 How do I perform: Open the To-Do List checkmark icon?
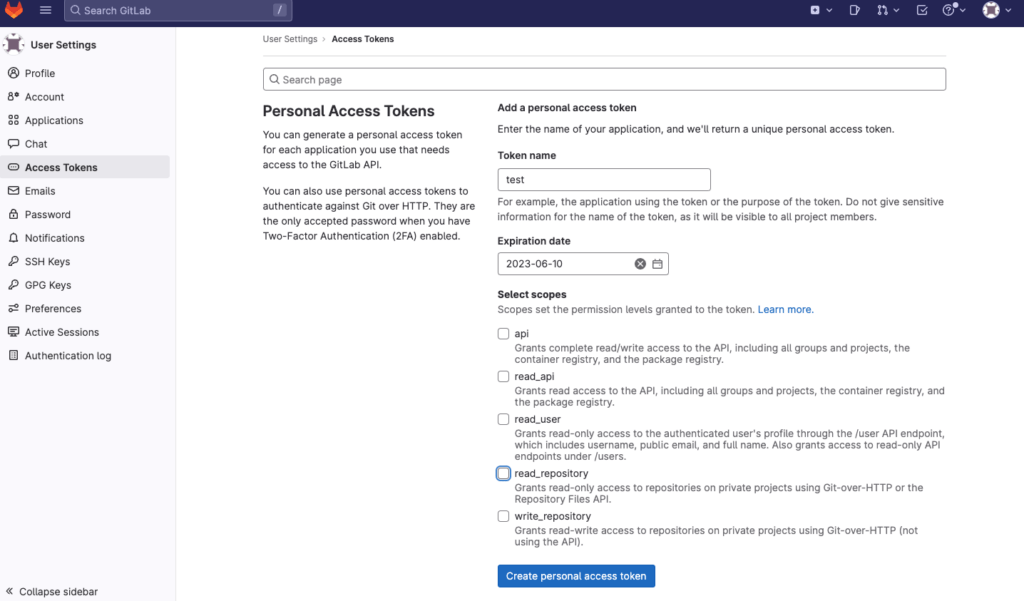tap(921, 10)
